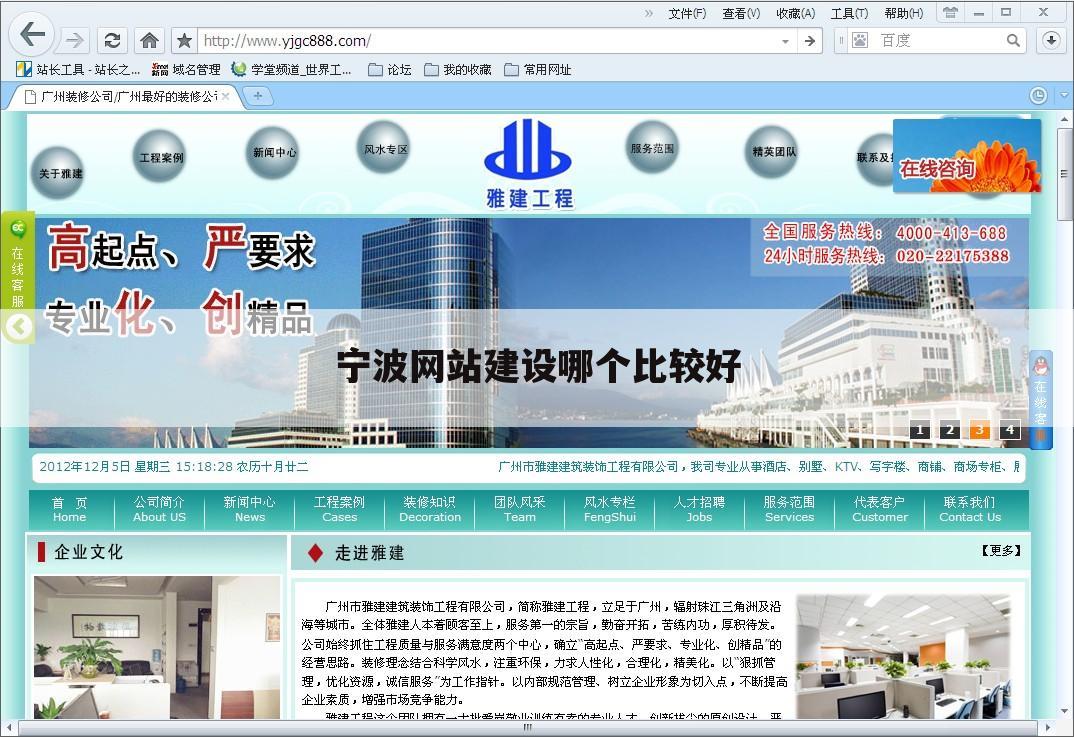Image resolution: width=1074 pixels, height=737 pixels.
Task: Click the camera icon beside the search box
Action: point(861,41)
